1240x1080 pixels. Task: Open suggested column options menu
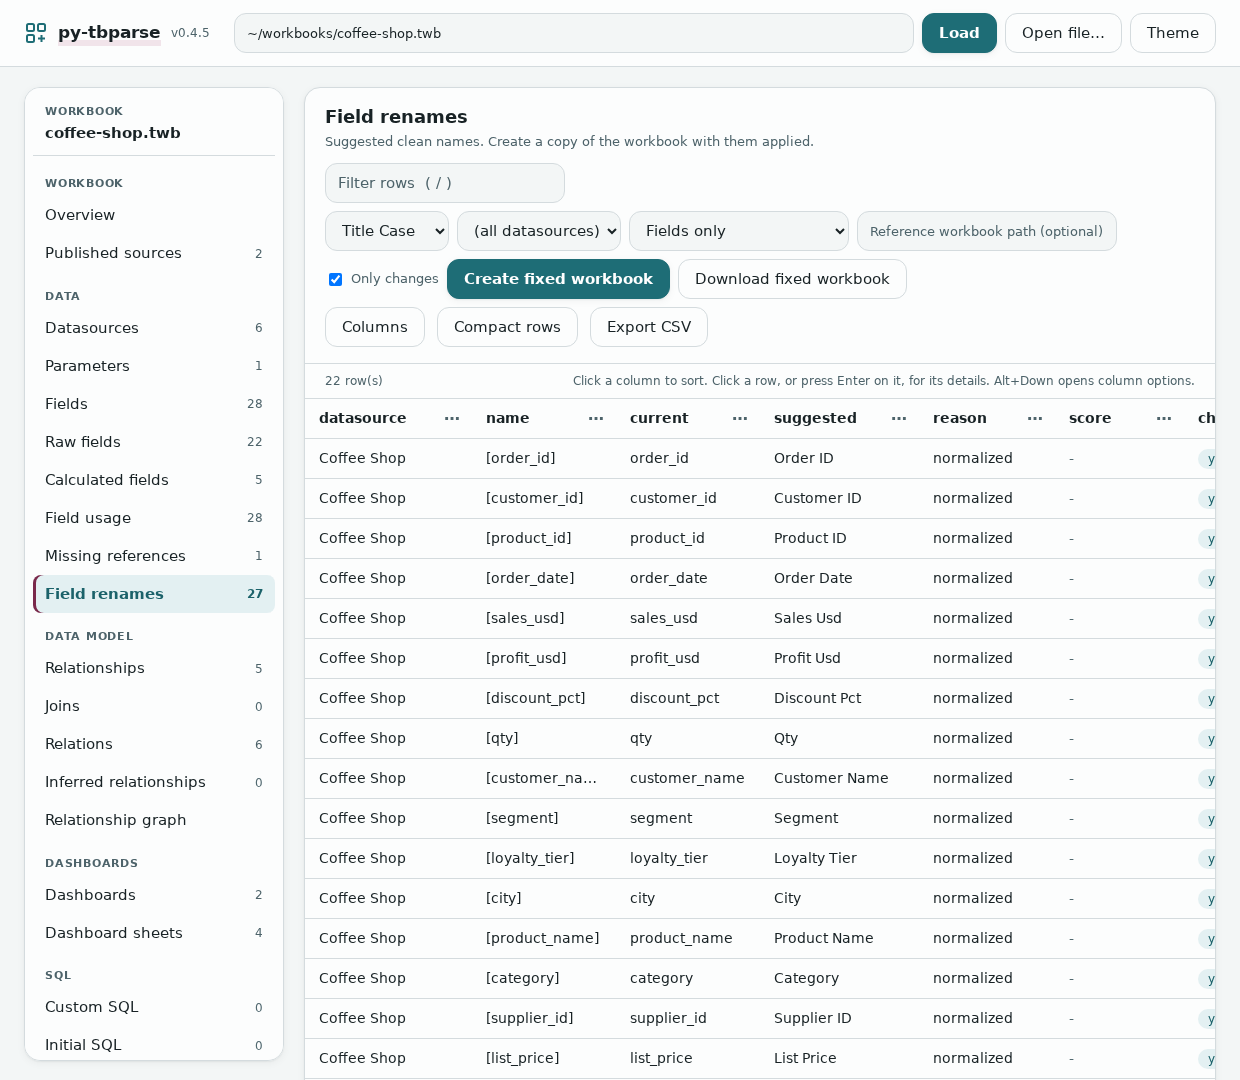point(899,418)
